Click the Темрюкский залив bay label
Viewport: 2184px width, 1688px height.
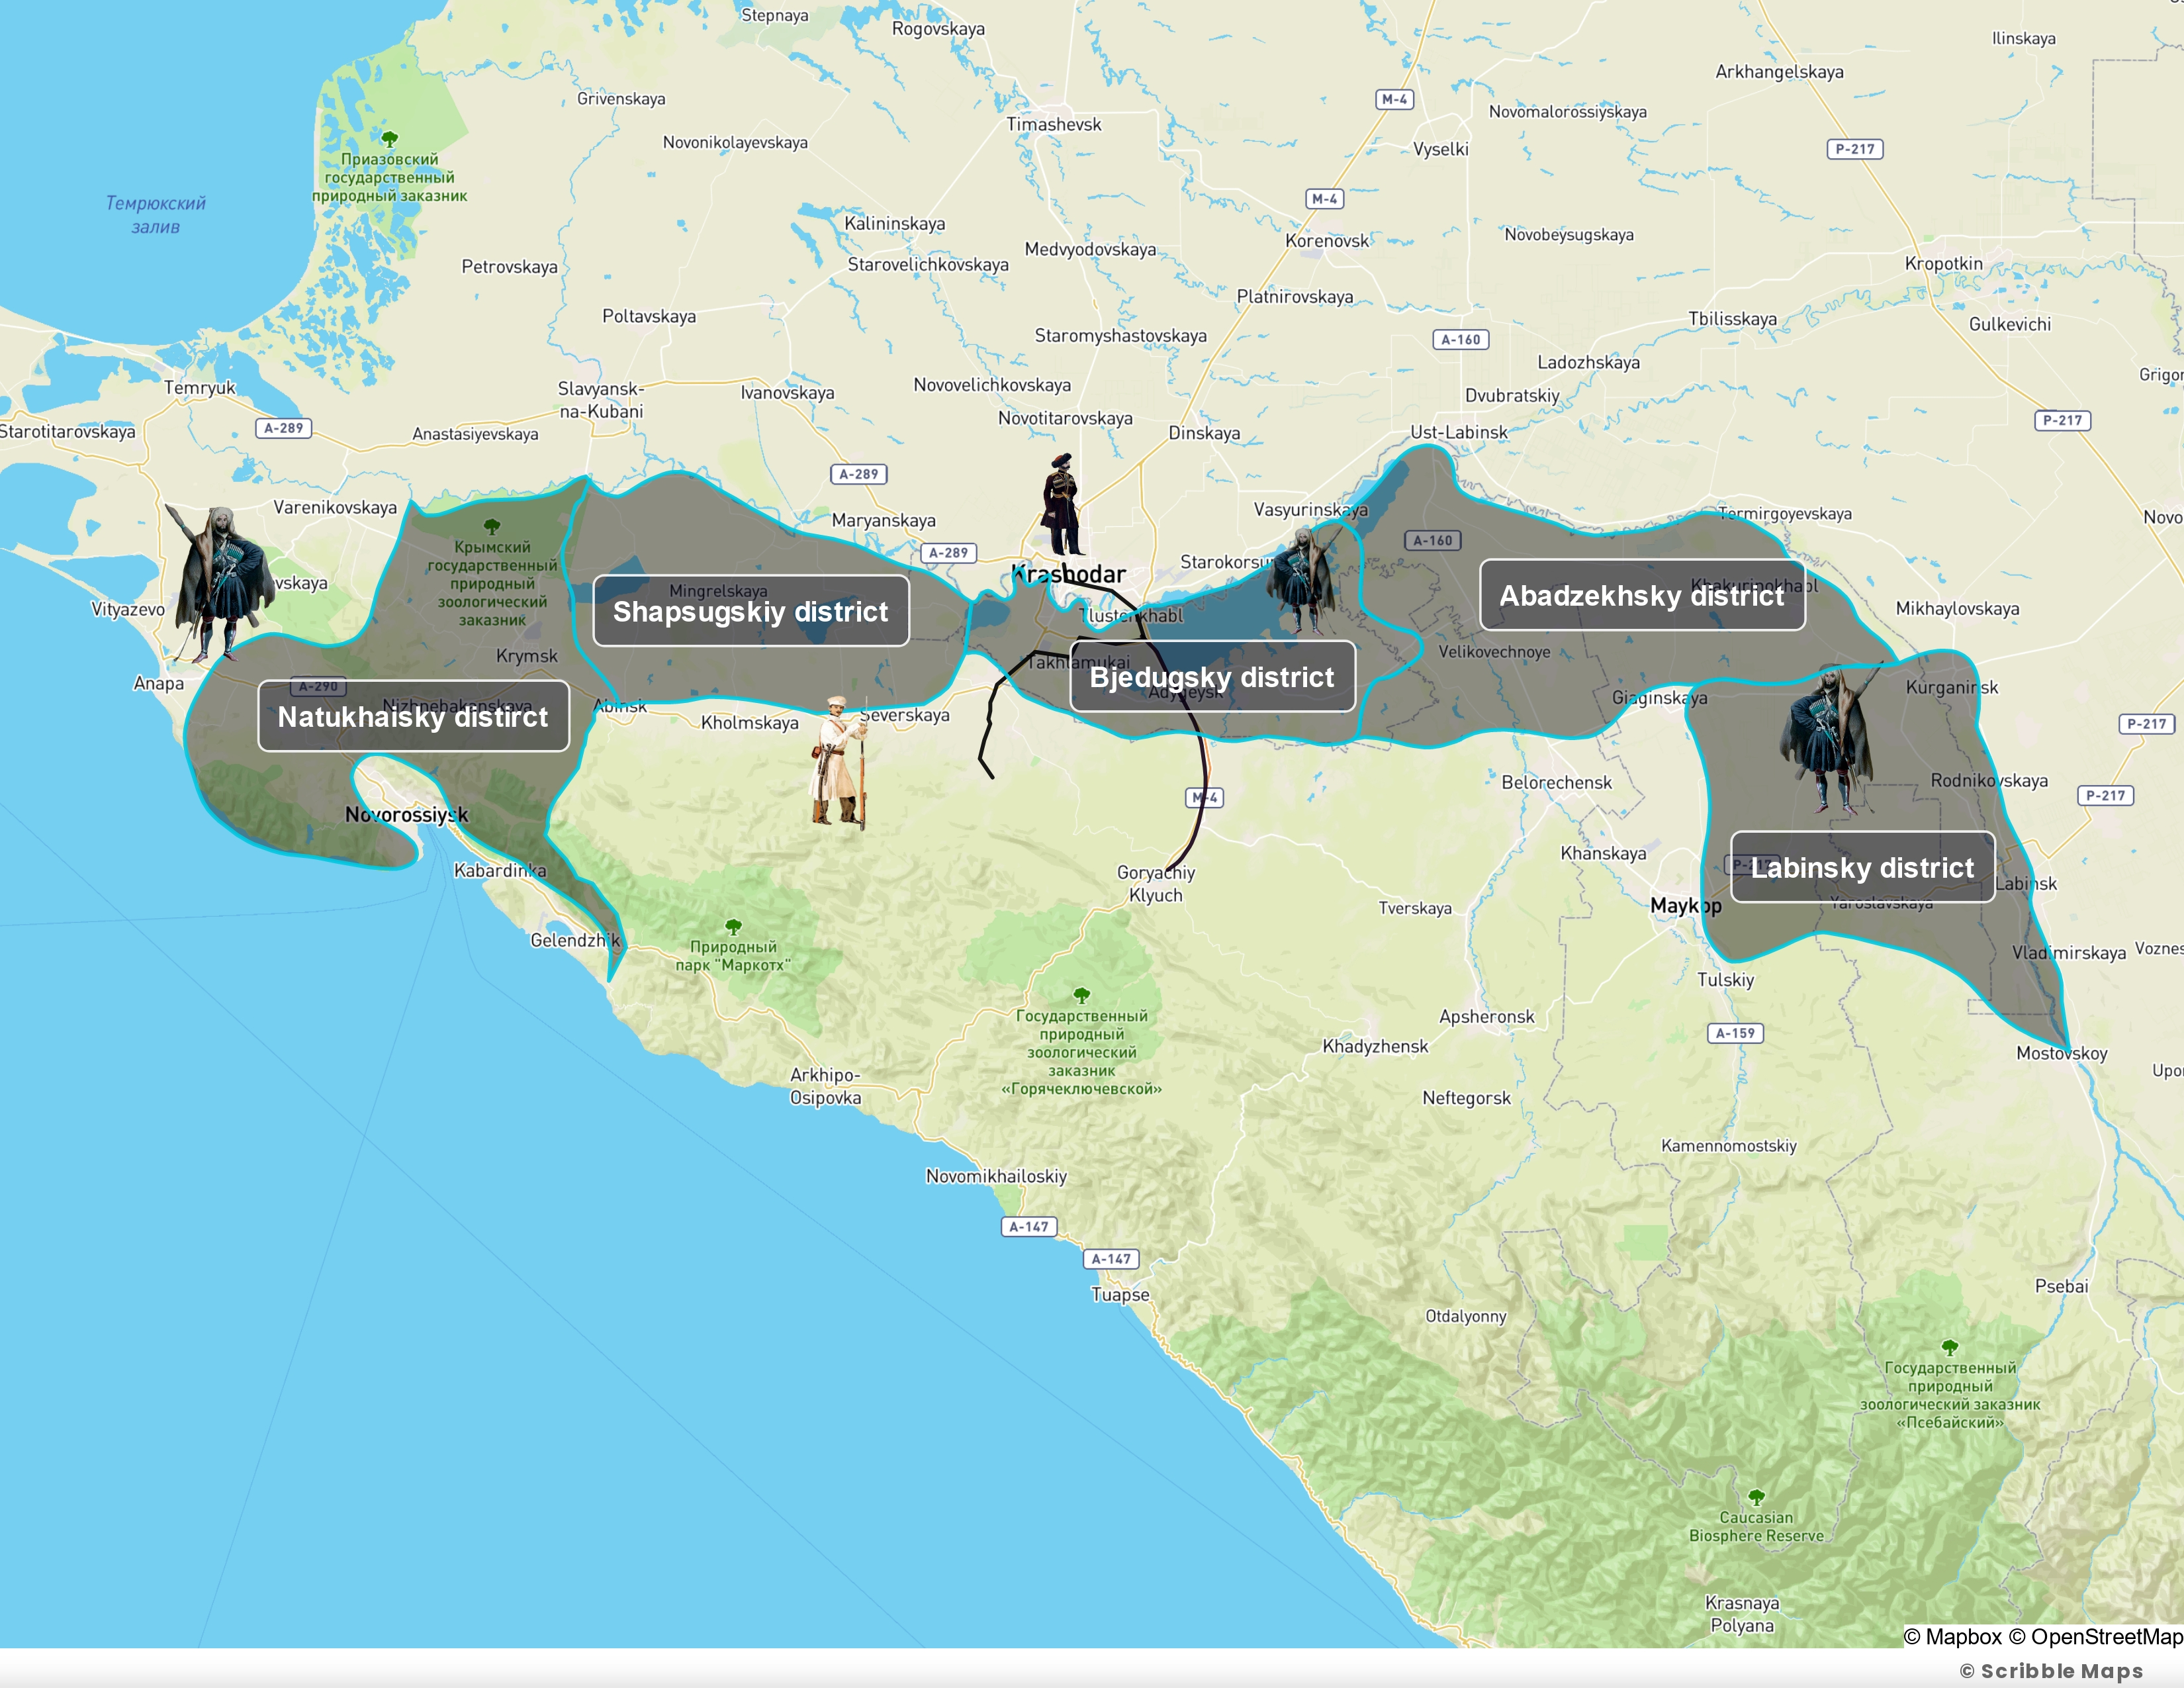coord(156,215)
